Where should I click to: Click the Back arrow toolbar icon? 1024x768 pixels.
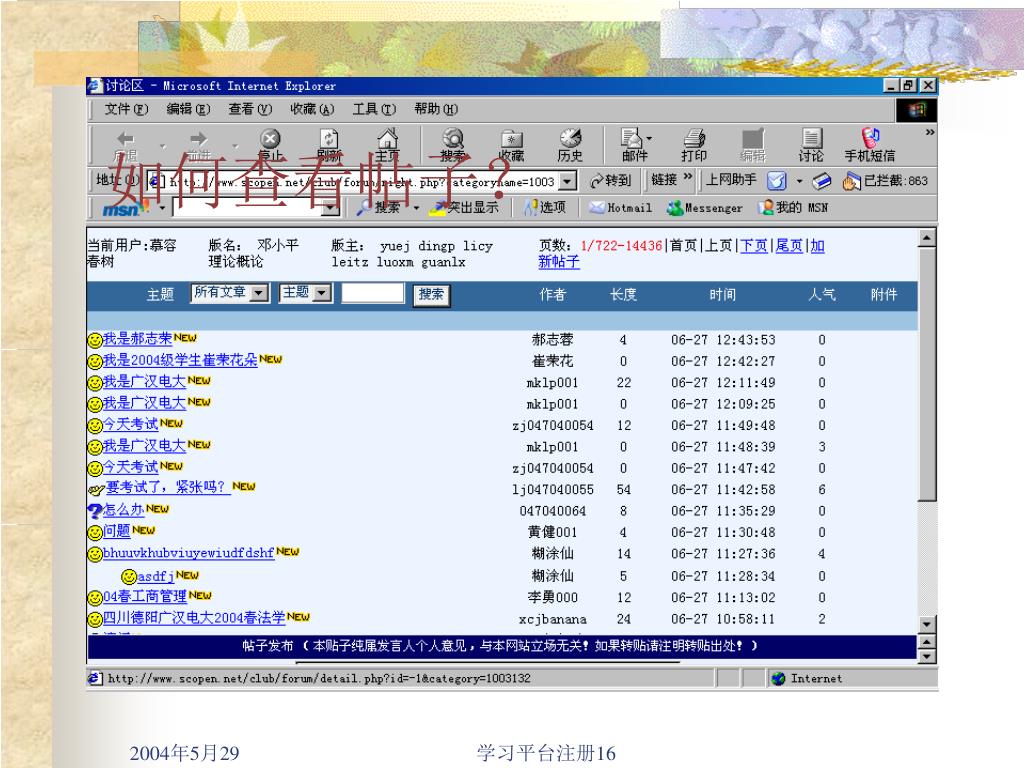125,138
